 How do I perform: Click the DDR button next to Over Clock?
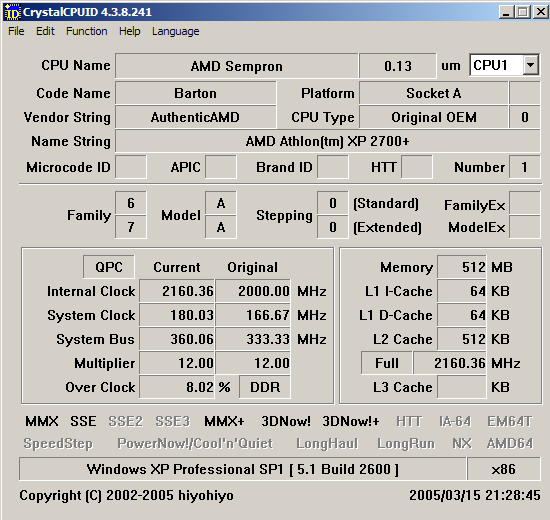(265, 387)
